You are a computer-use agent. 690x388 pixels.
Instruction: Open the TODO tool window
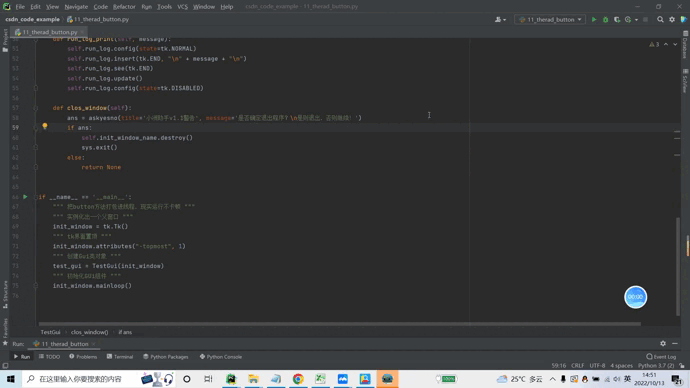(49, 357)
